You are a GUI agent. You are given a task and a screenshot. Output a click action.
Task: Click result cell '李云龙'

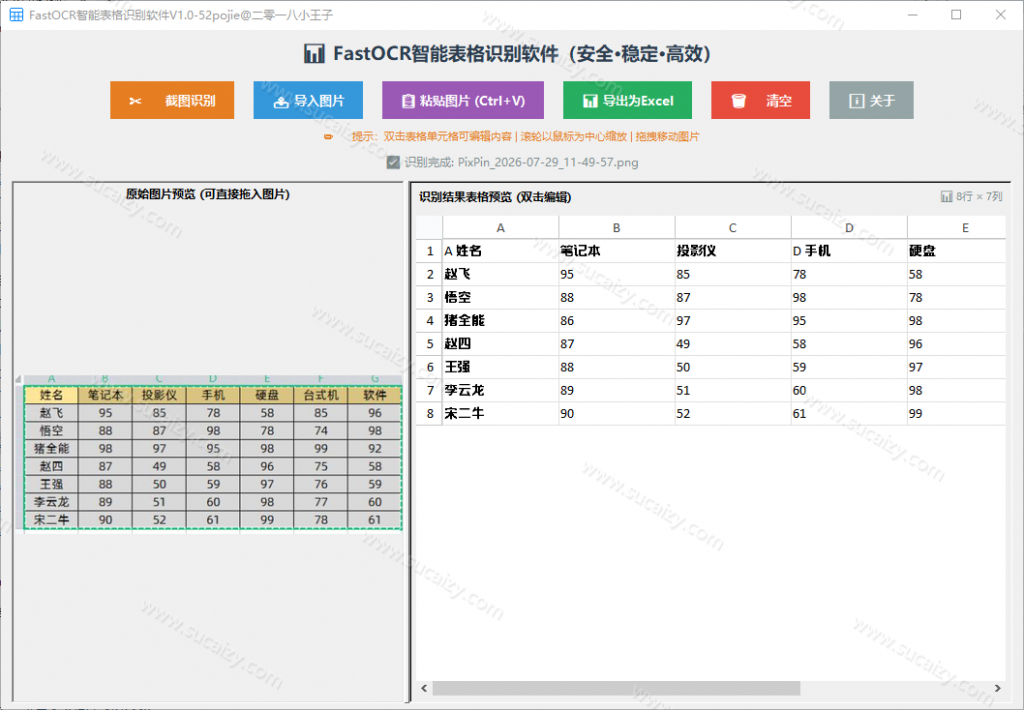pos(500,390)
